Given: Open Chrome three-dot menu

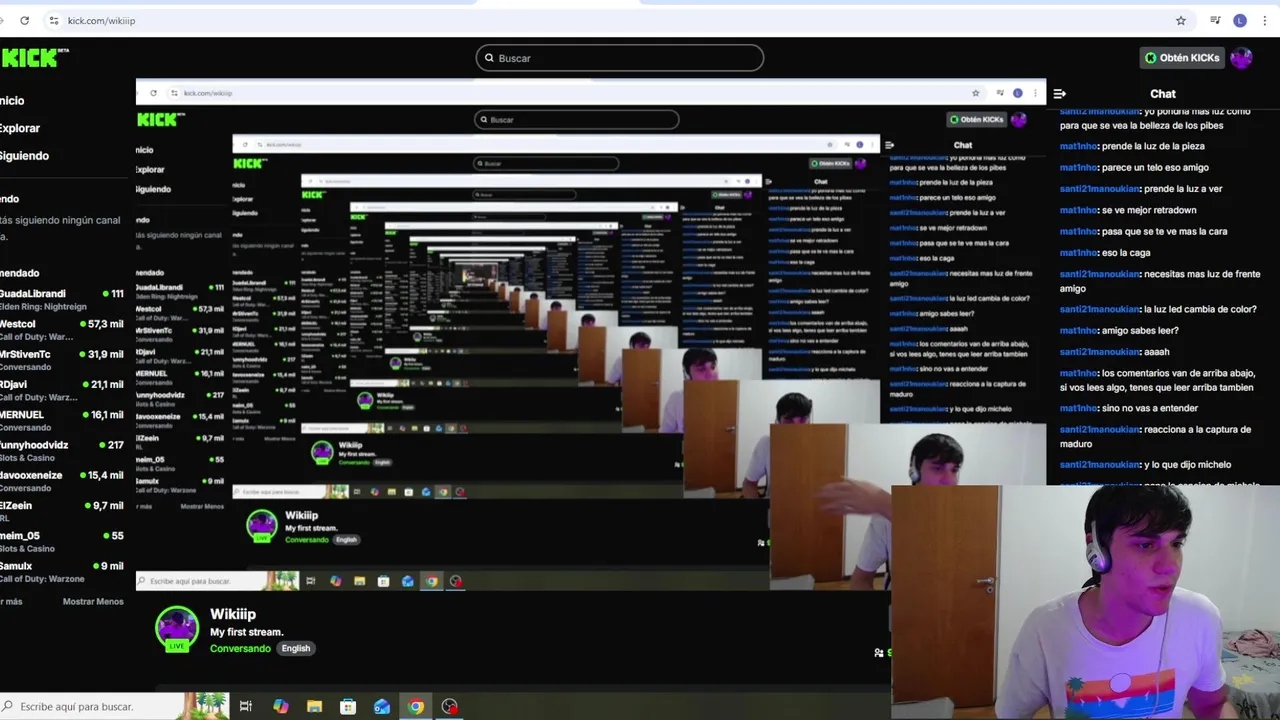Looking at the screenshot, I should click(x=1265, y=20).
